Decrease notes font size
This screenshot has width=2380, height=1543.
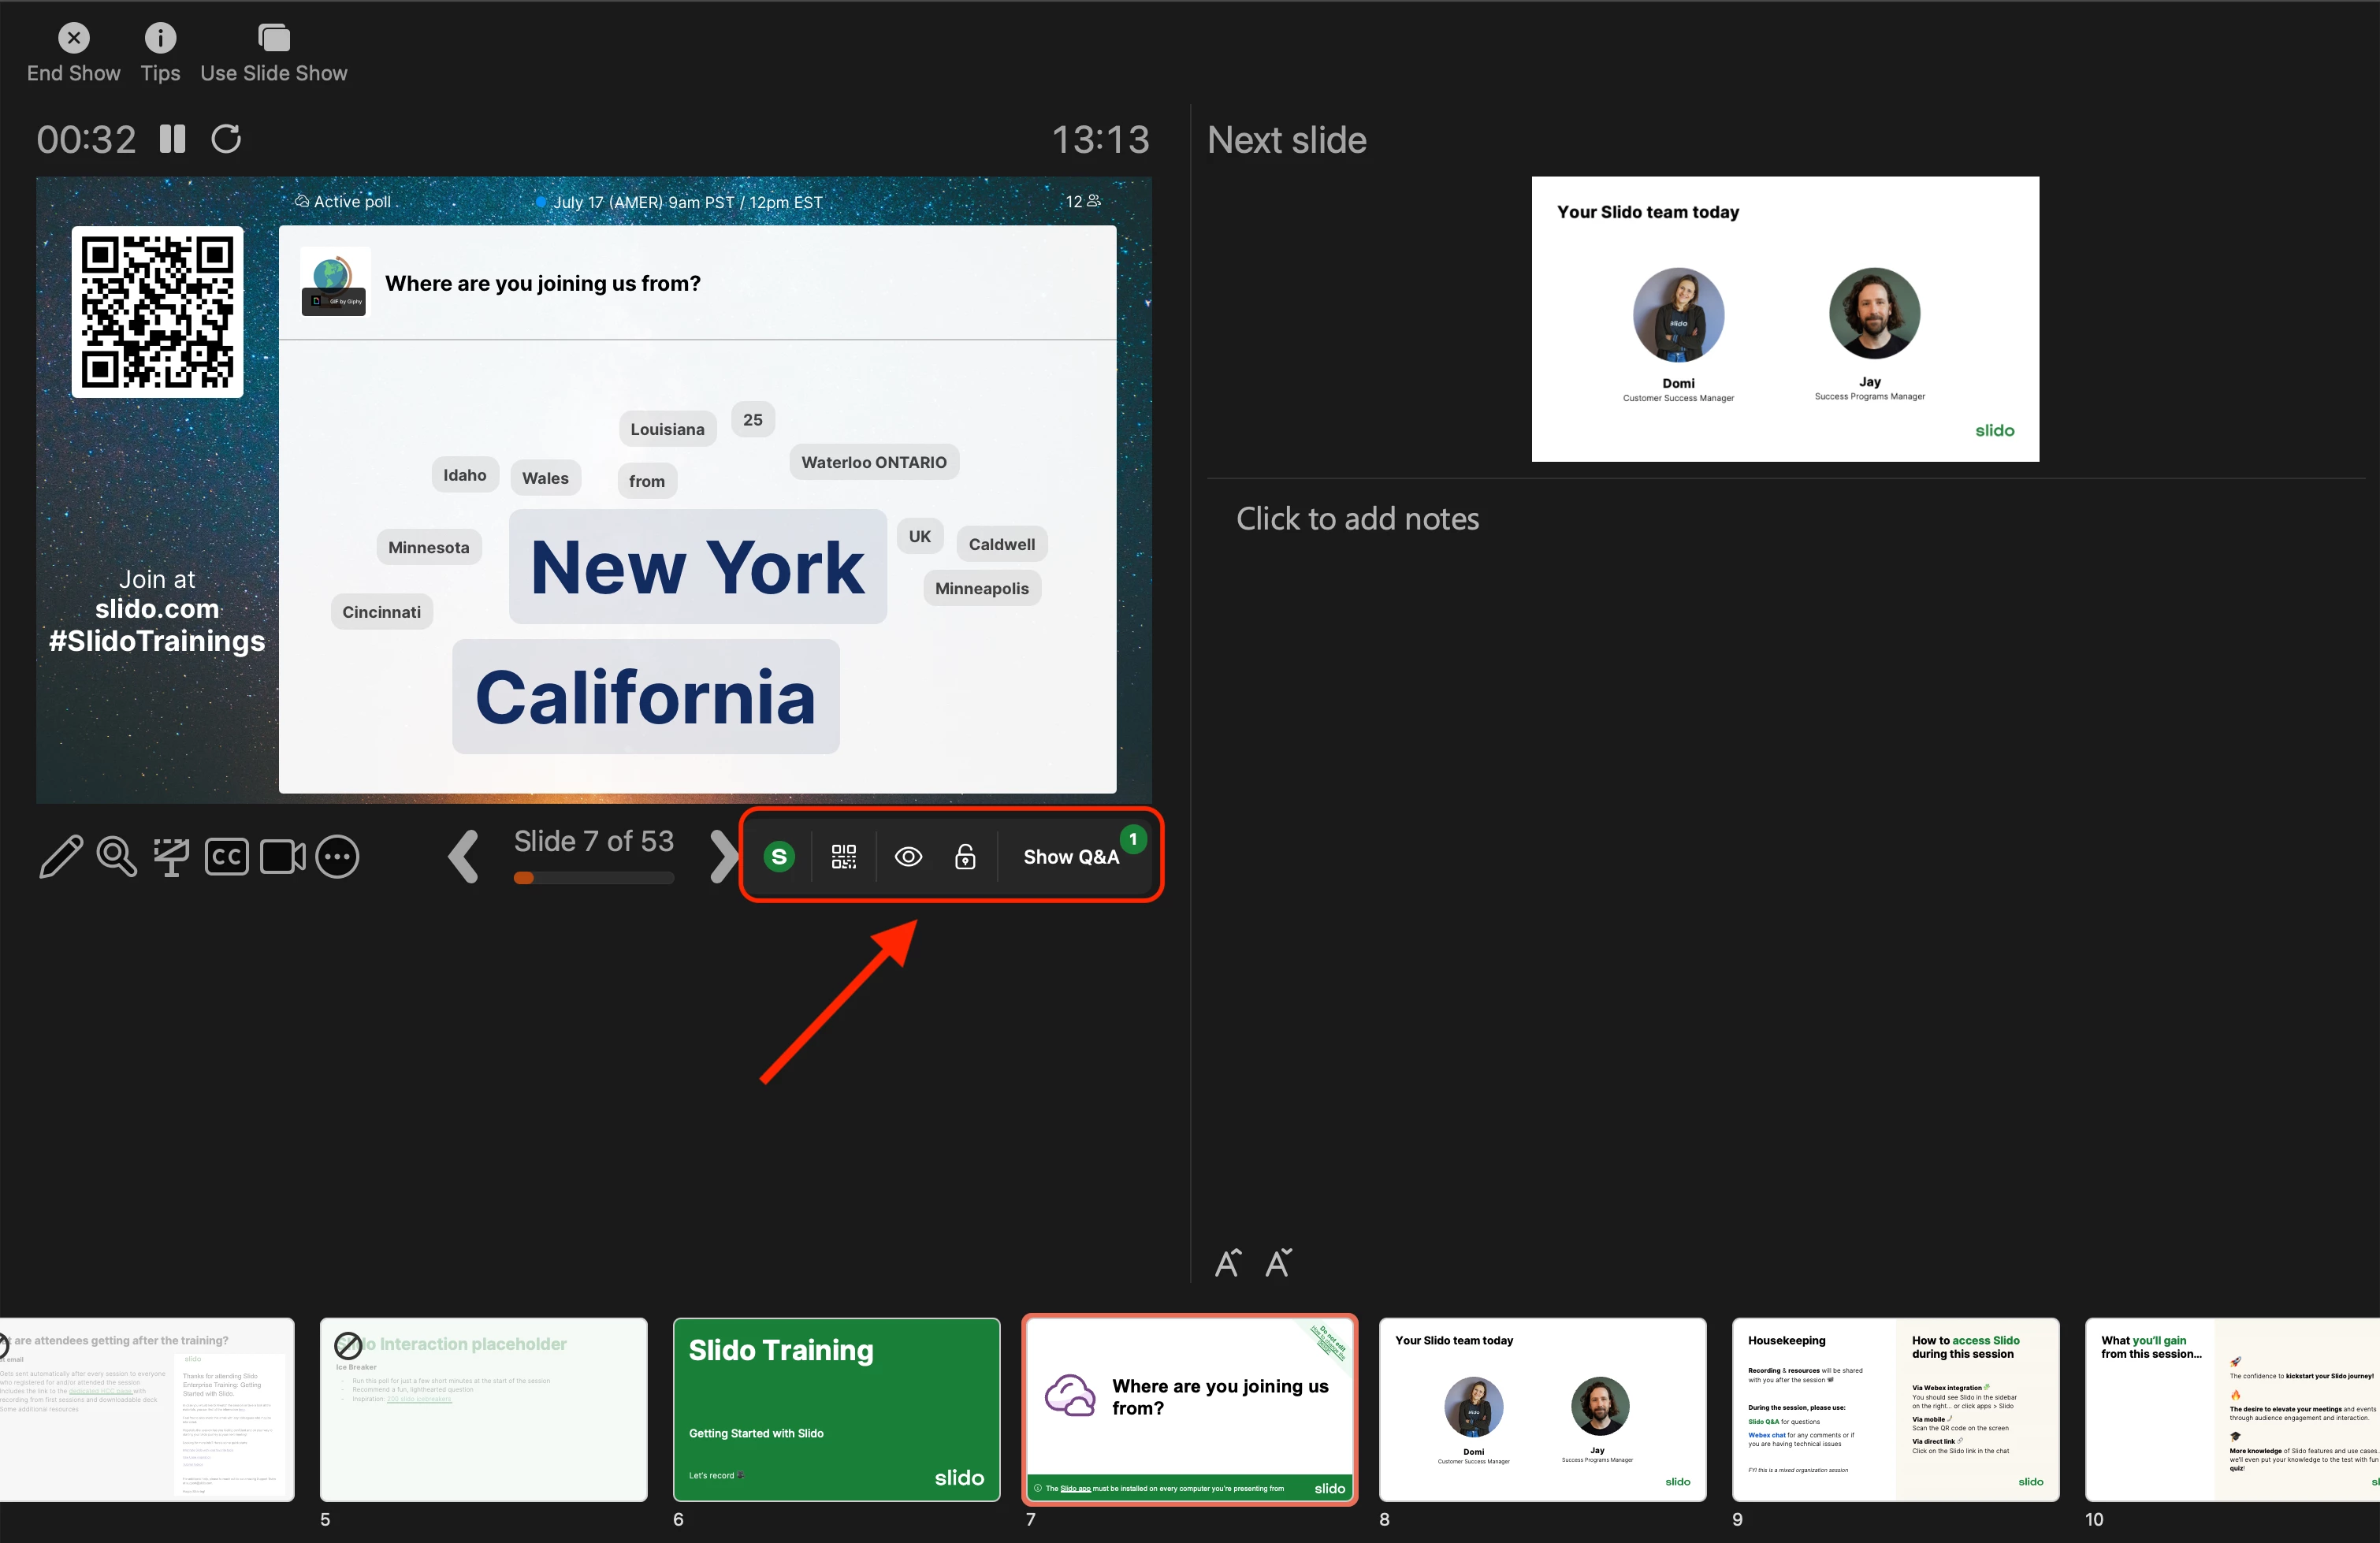[1279, 1263]
